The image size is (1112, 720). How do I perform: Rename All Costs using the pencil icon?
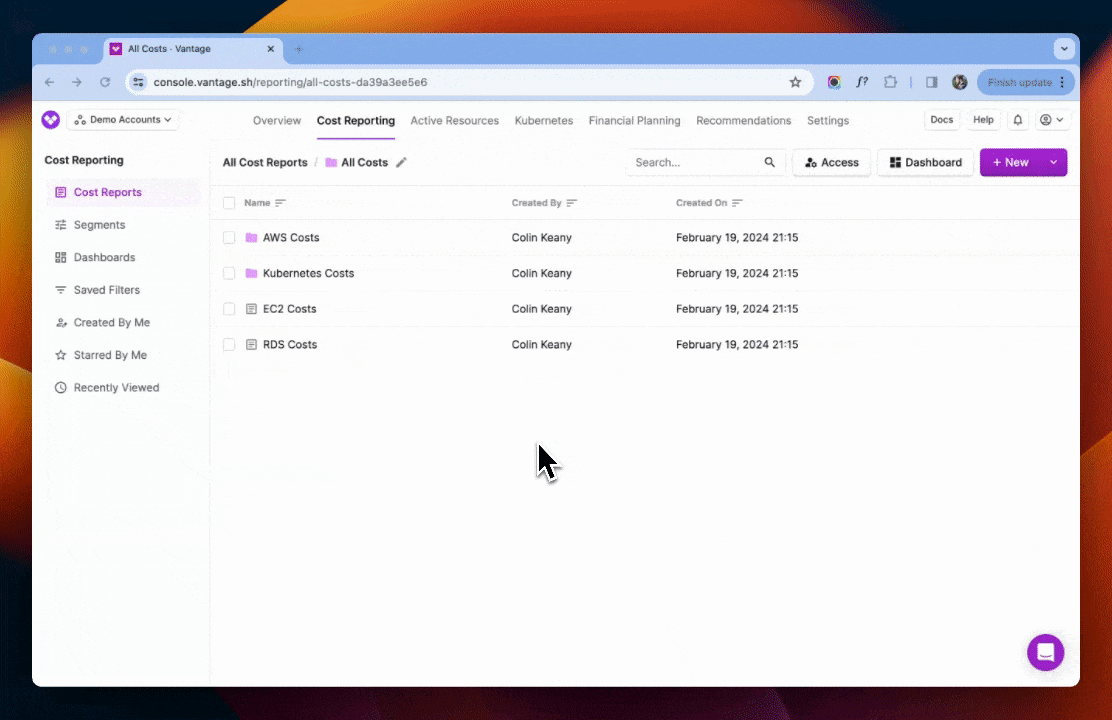pyautogui.click(x=402, y=162)
